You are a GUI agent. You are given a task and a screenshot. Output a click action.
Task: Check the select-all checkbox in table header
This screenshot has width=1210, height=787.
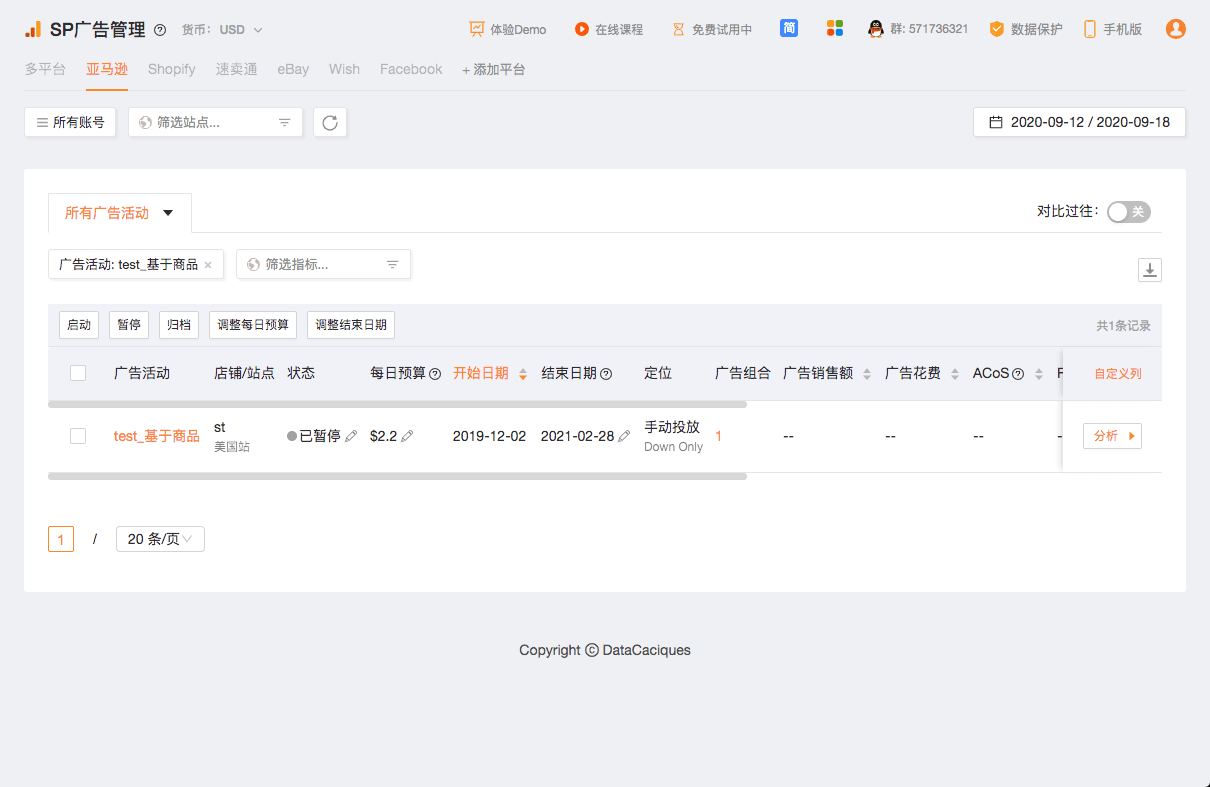78,373
